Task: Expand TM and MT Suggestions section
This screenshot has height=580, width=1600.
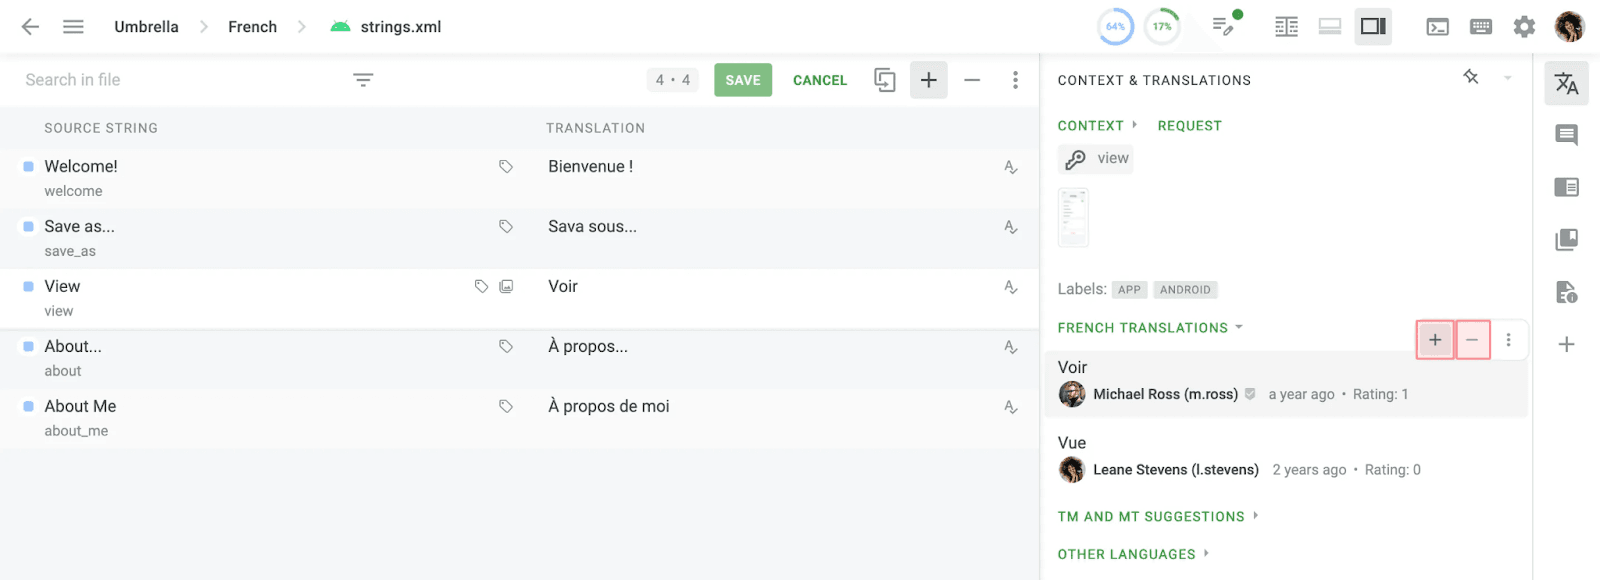Action: (x=1157, y=517)
